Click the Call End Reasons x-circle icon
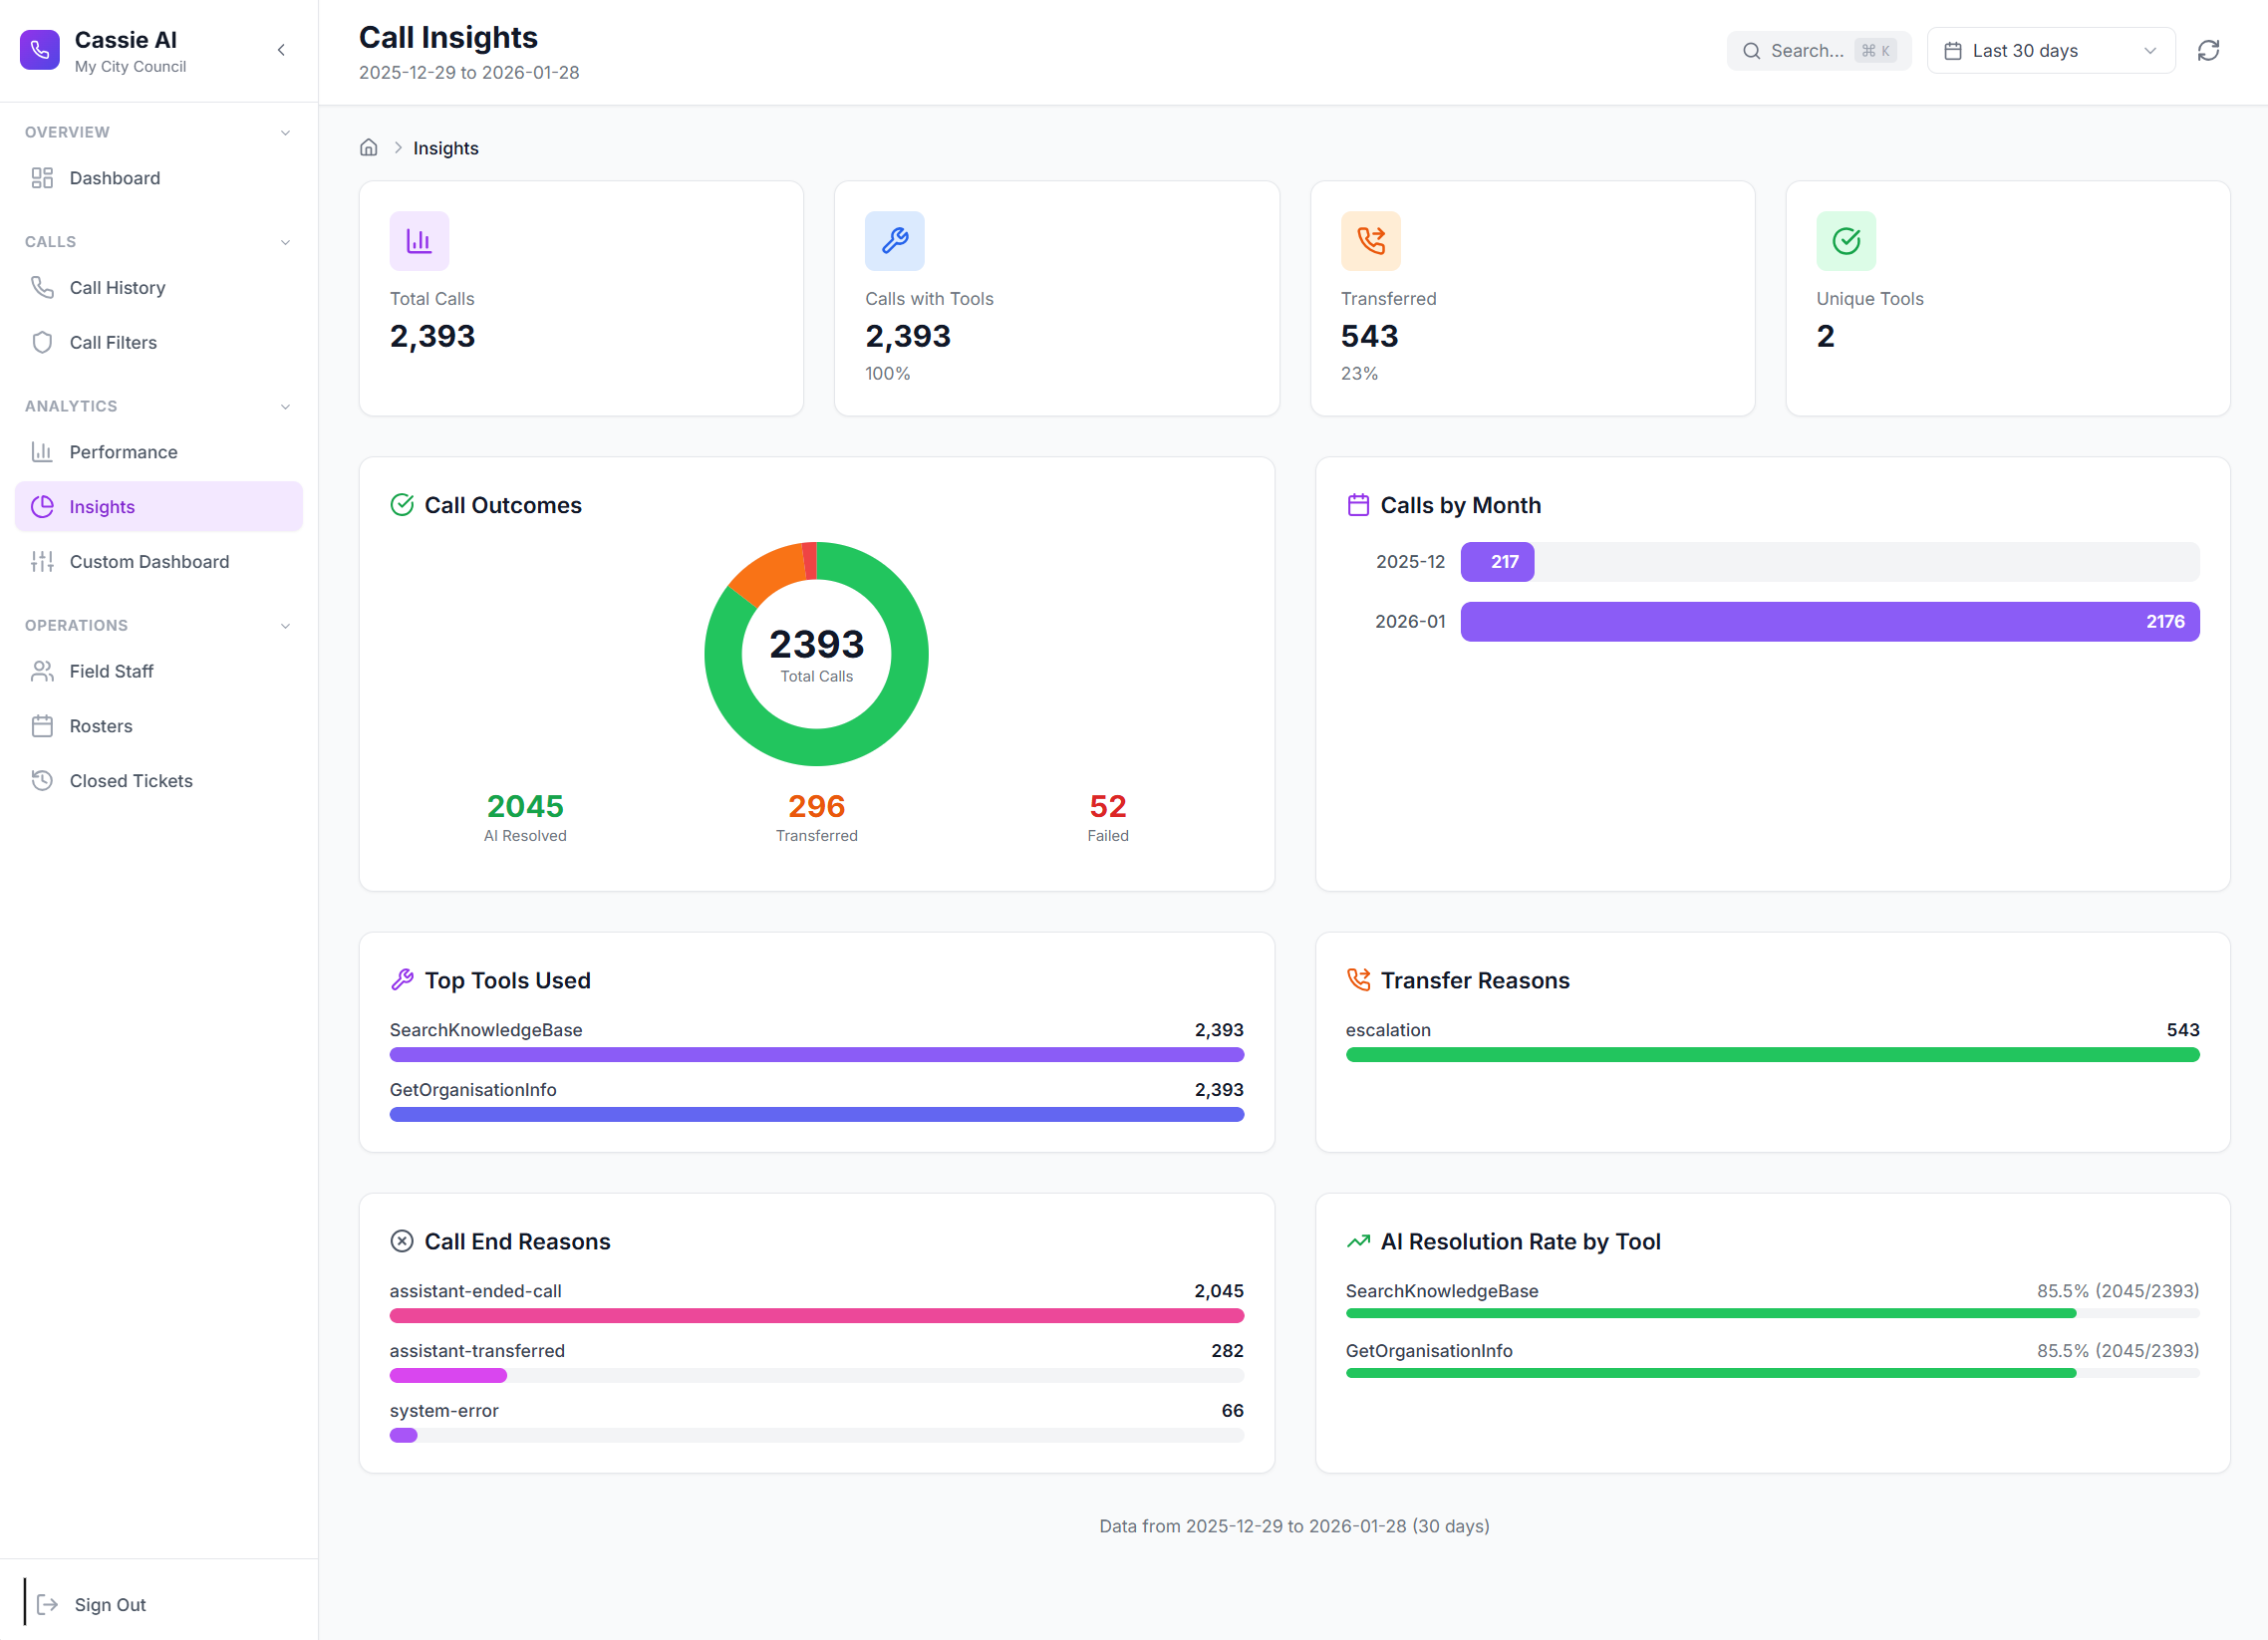 pos(402,1241)
